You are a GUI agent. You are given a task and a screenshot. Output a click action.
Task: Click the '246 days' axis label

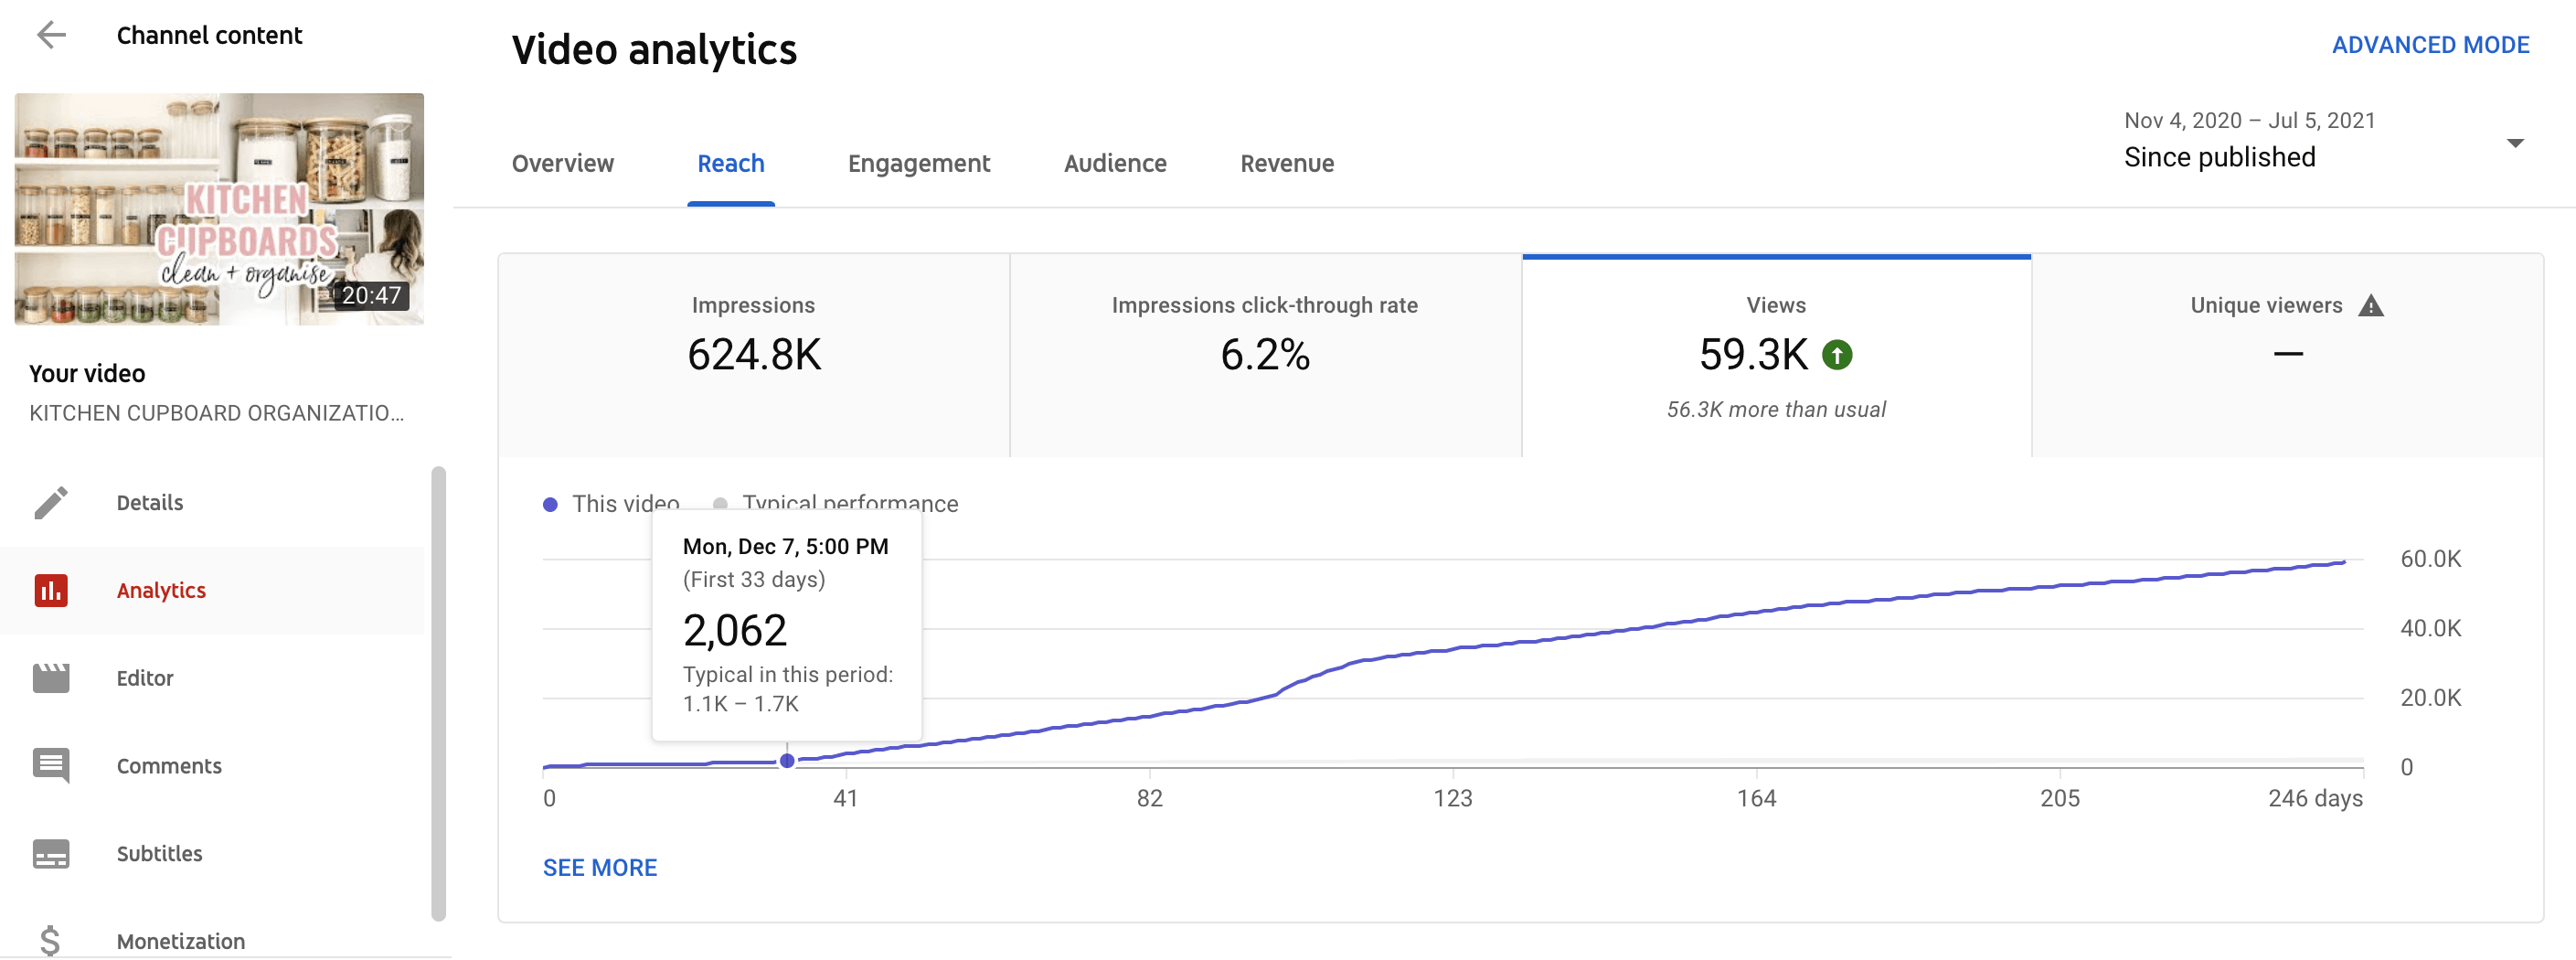click(2315, 798)
